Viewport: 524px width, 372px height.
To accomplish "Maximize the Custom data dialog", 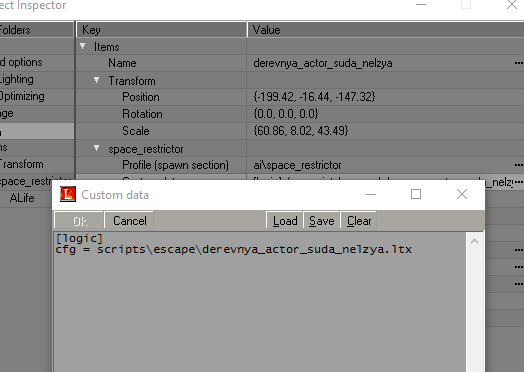I will [416, 194].
